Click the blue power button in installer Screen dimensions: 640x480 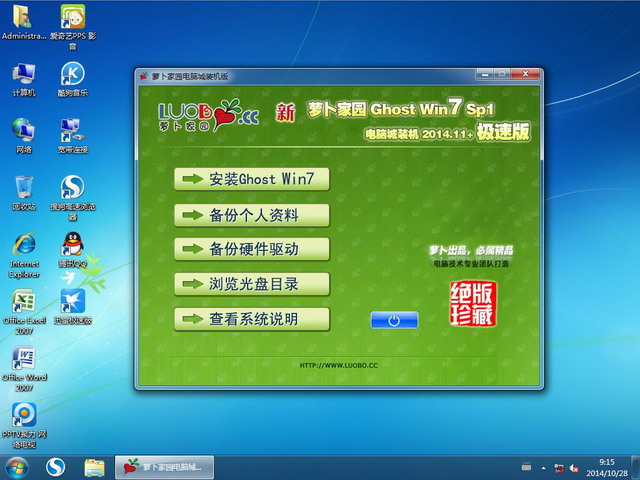[x=394, y=320]
